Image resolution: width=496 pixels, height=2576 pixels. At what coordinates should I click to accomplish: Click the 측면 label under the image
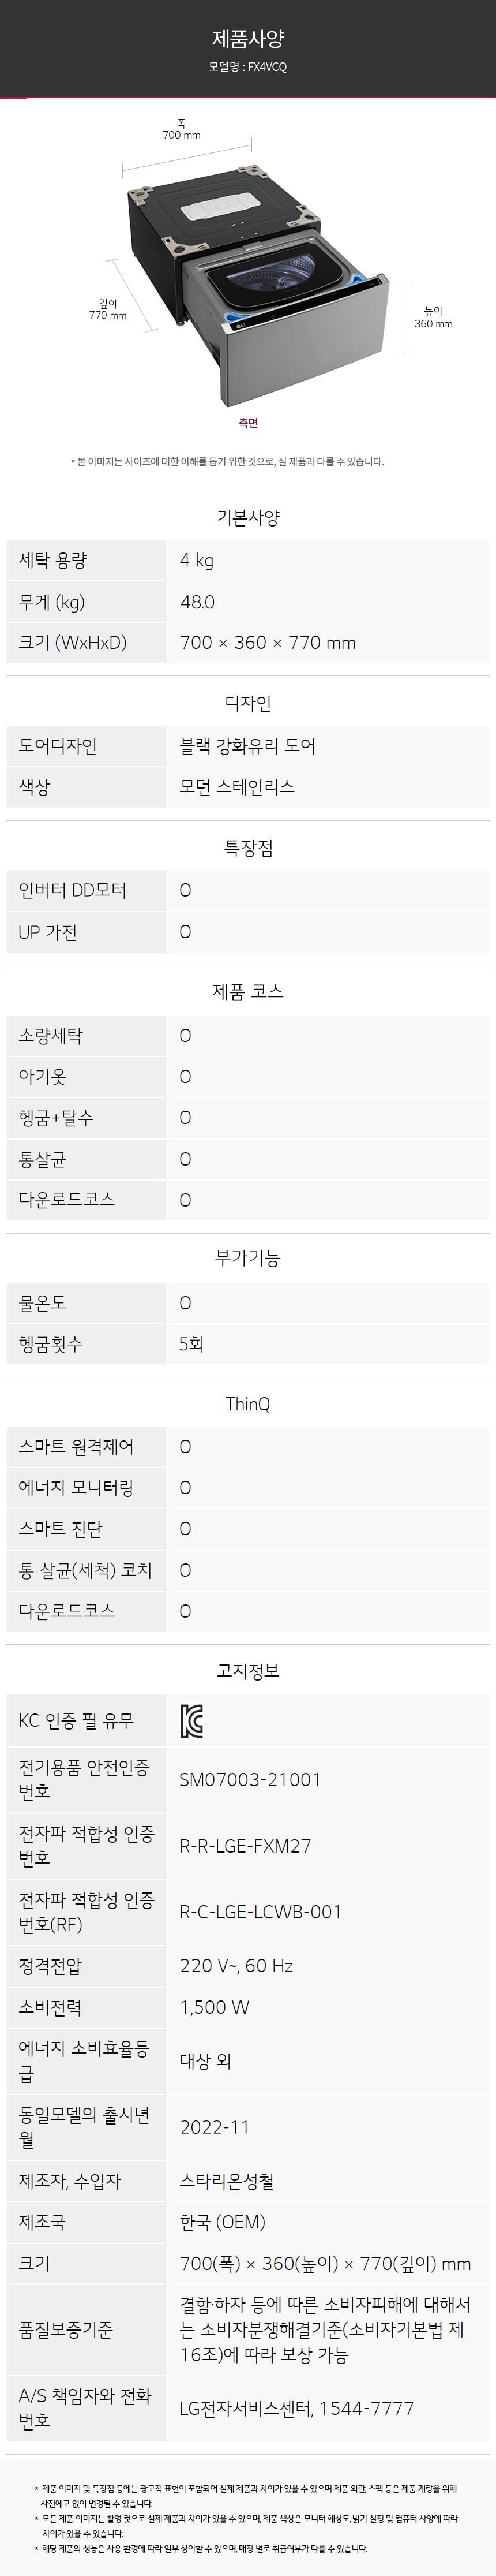click(248, 423)
